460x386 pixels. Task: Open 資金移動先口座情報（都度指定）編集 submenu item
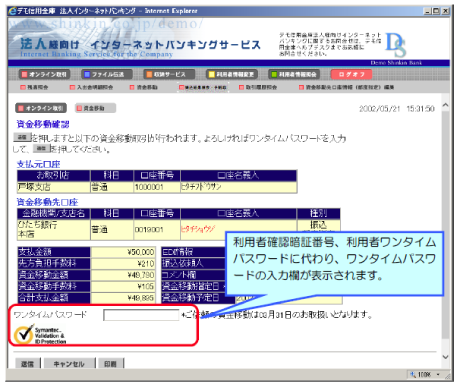[x=347, y=87]
